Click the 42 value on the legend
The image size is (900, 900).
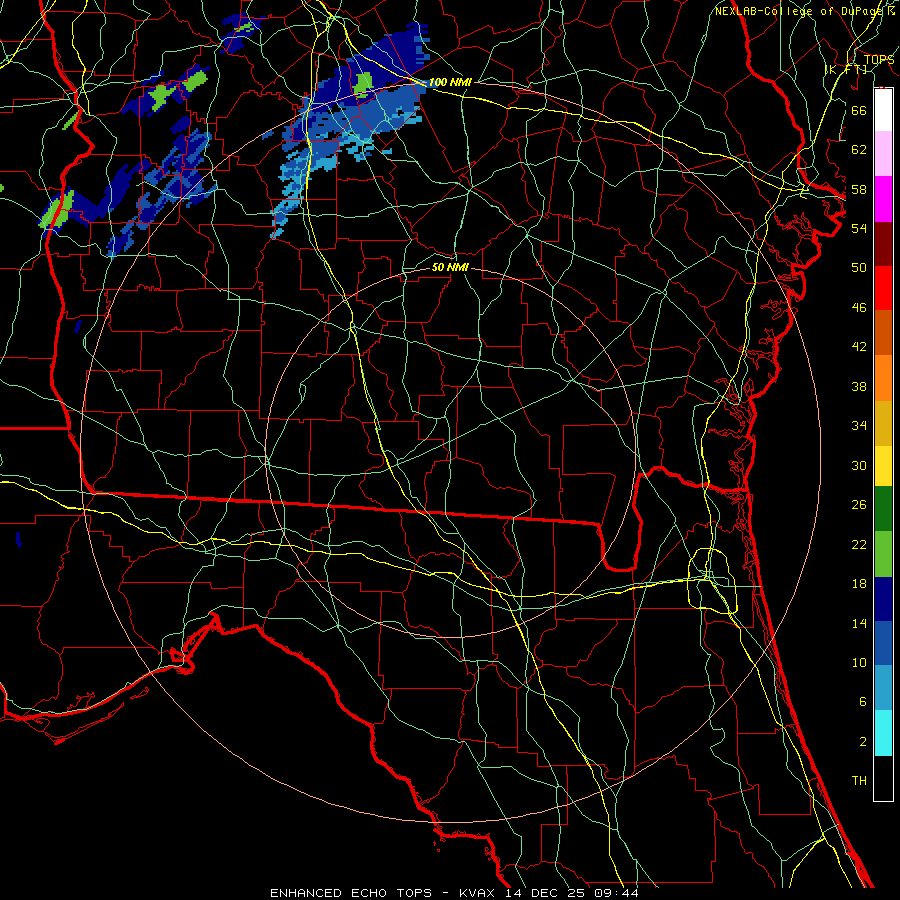pos(859,346)
